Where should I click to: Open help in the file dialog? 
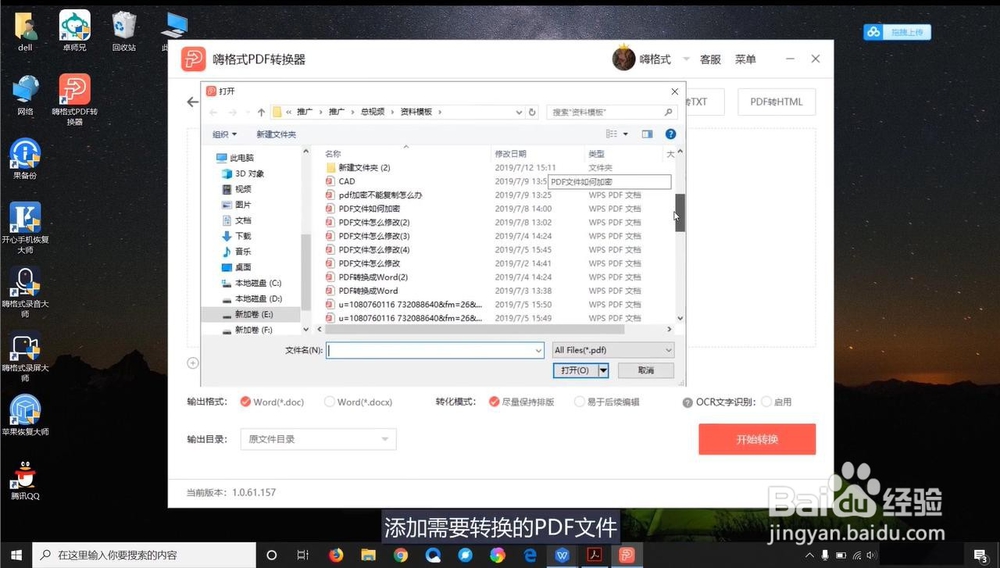click(x=670, y=134)
